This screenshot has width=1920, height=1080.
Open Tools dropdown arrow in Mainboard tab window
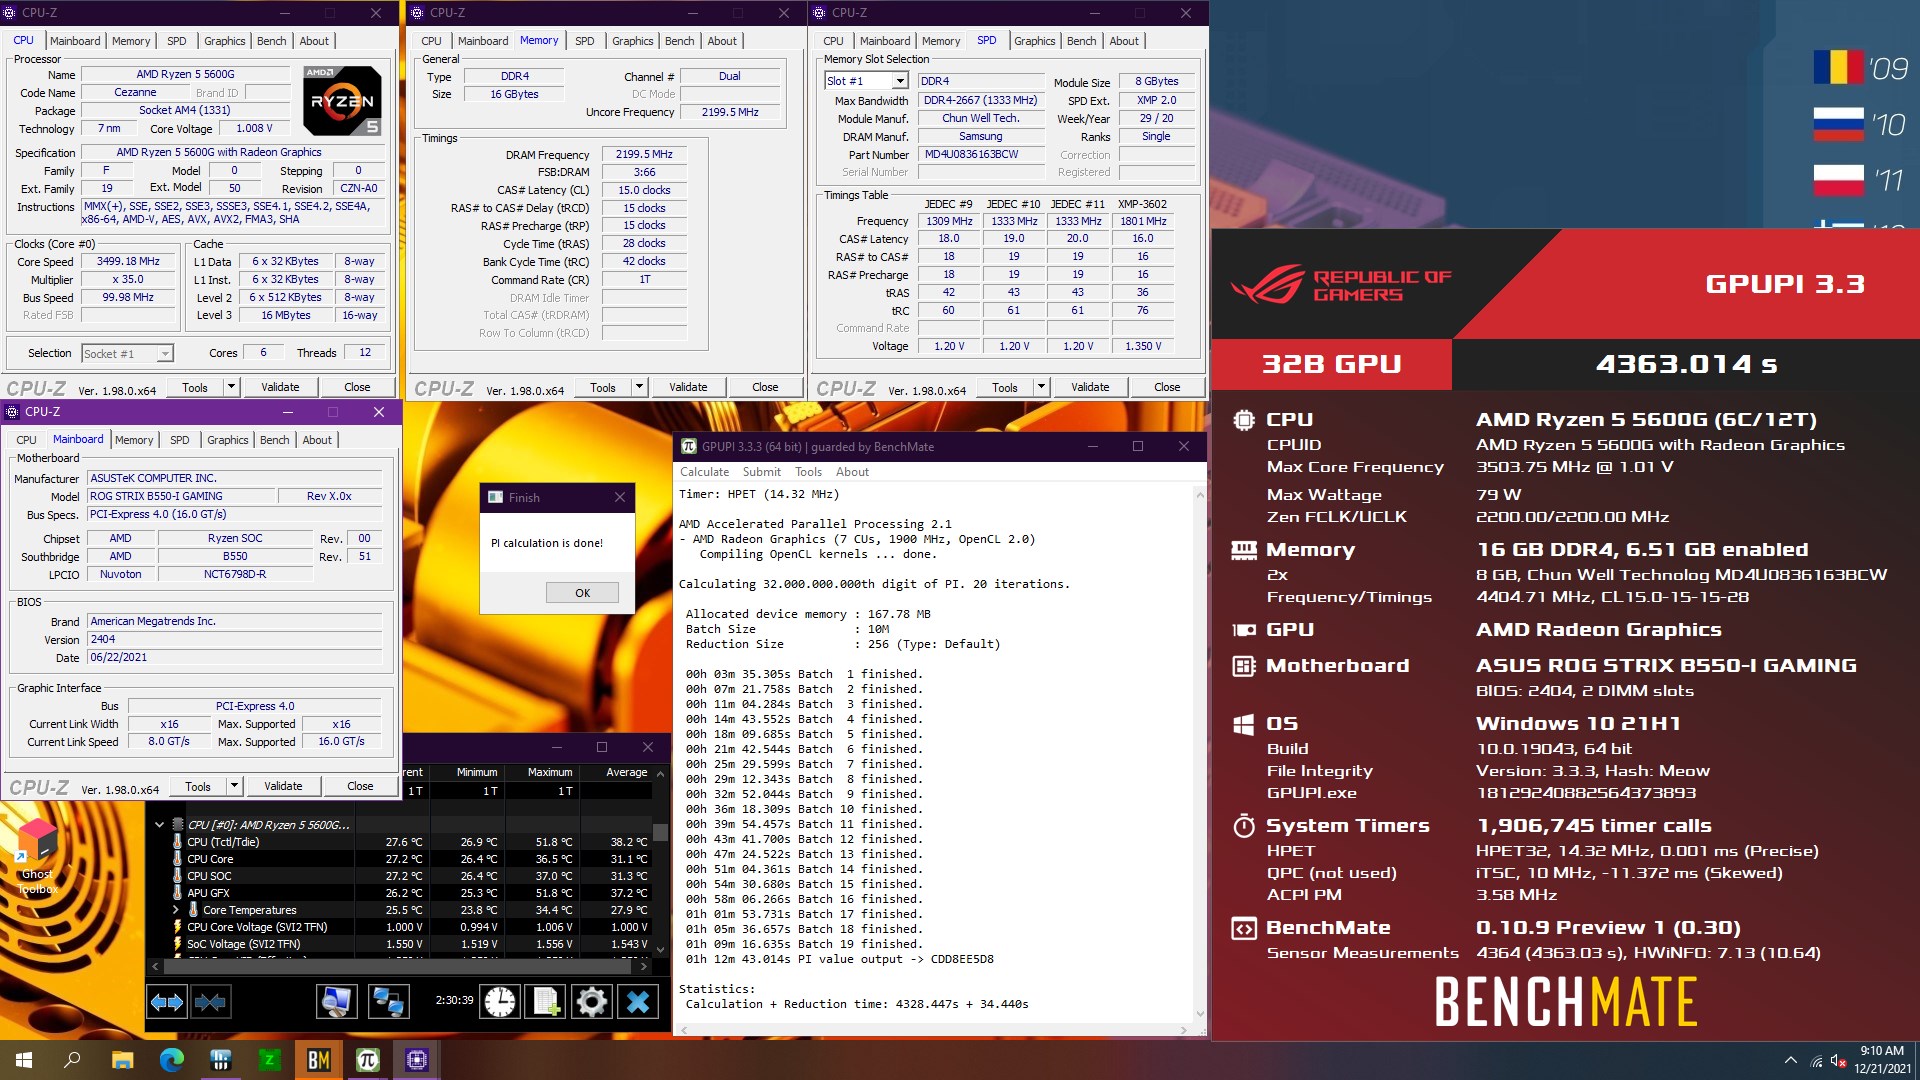point(234,786)
